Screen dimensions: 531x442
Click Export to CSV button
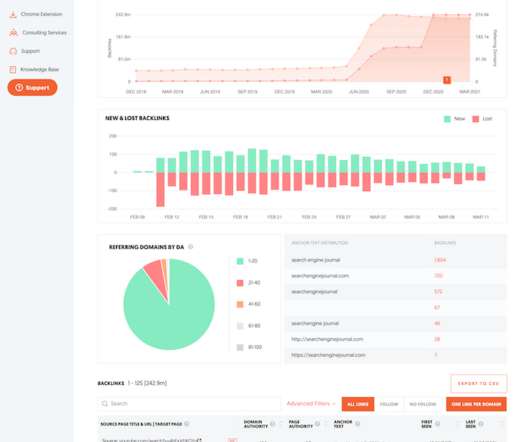click(479, 383)
